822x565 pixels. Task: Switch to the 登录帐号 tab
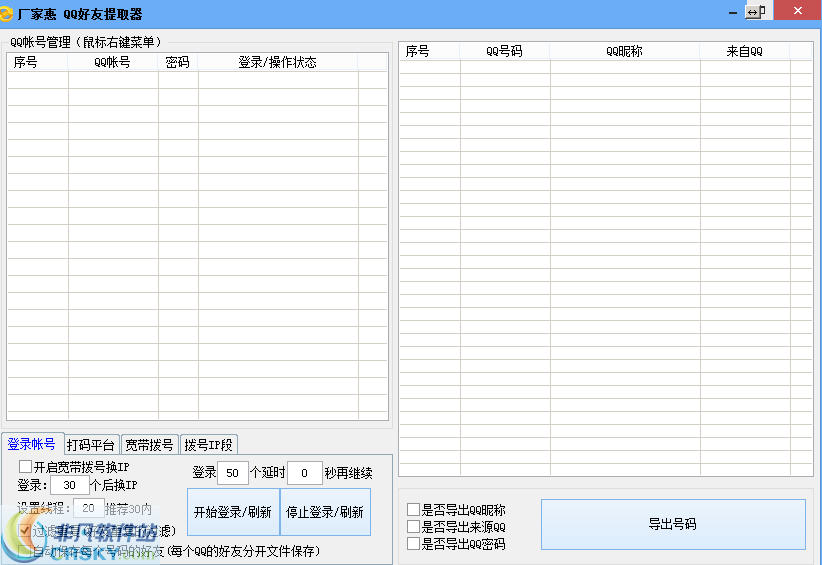point(31,444)
